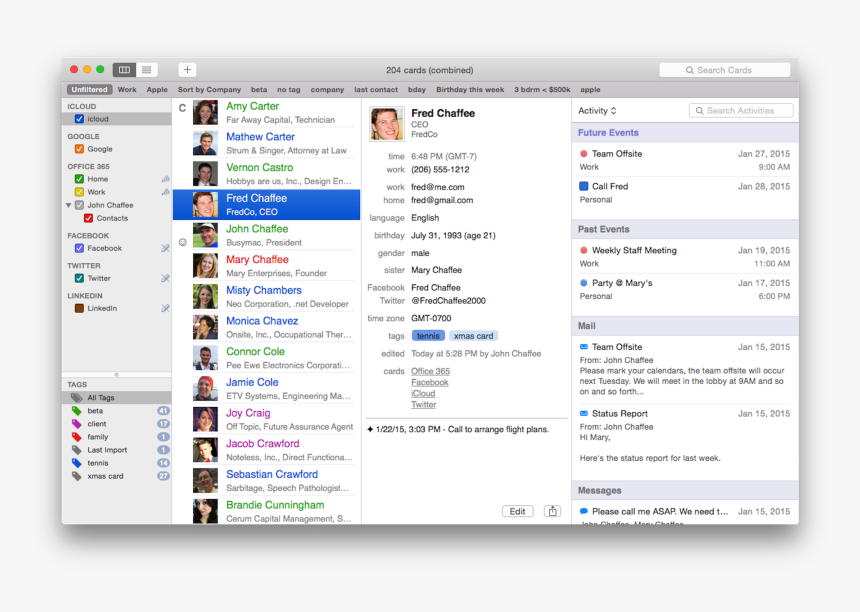860x612 pixels.
Task: Select the no tag filter
Action: click(x=288, y=89)
